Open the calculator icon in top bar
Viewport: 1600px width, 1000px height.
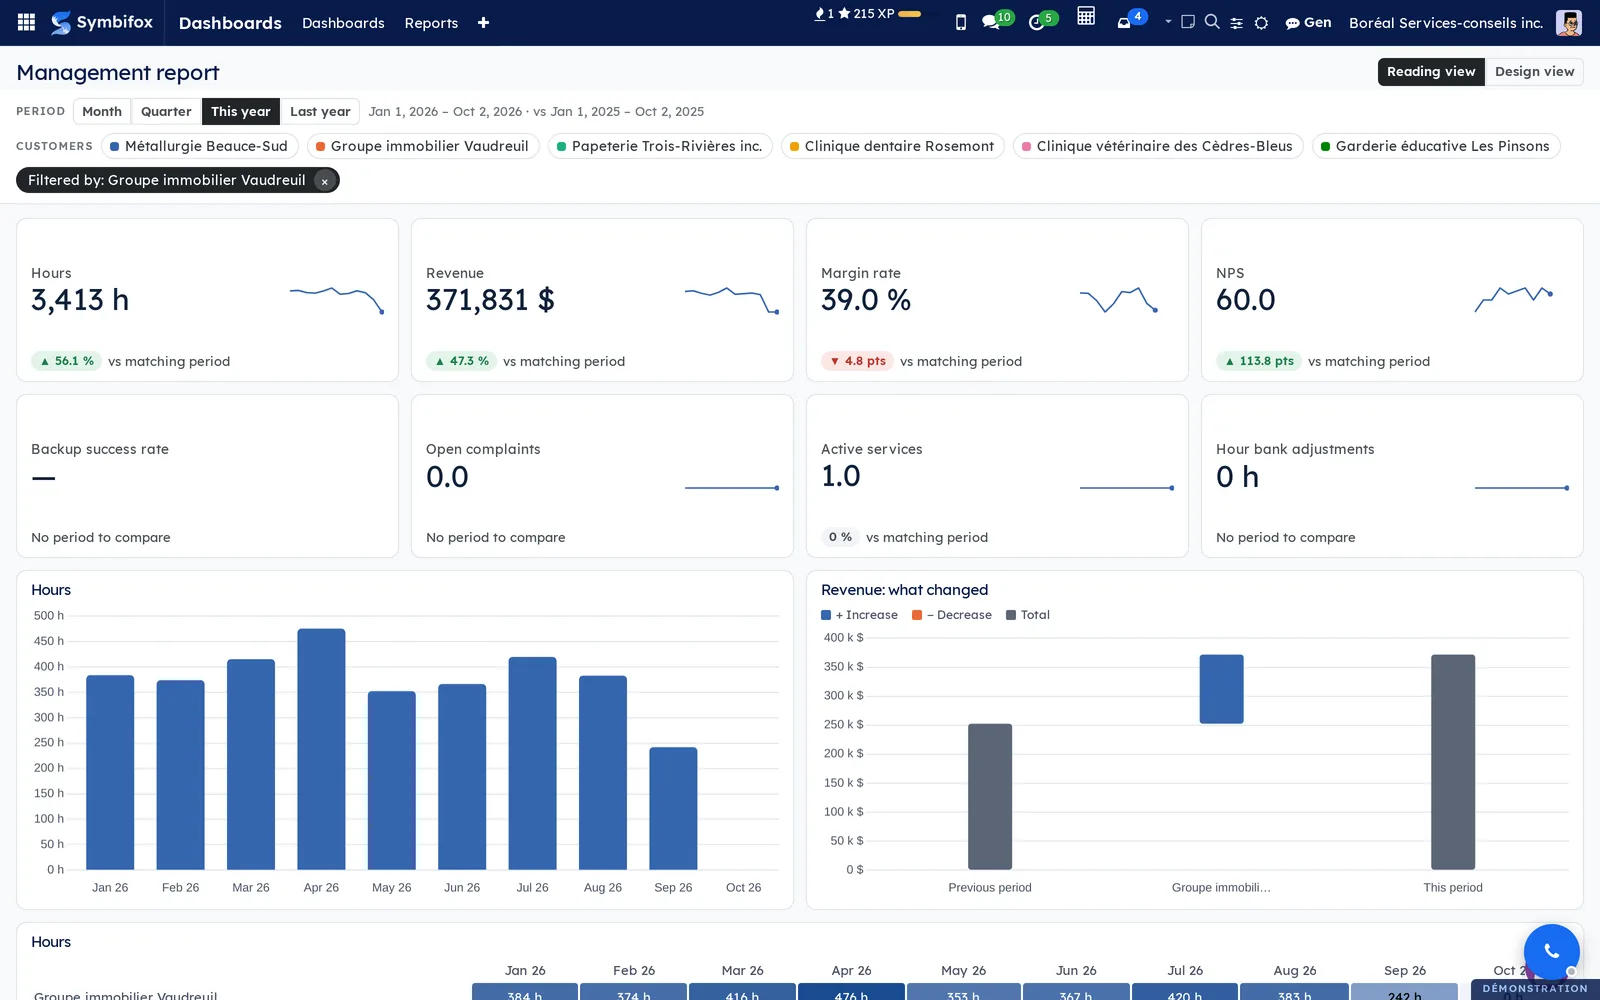coord(1086,16)
